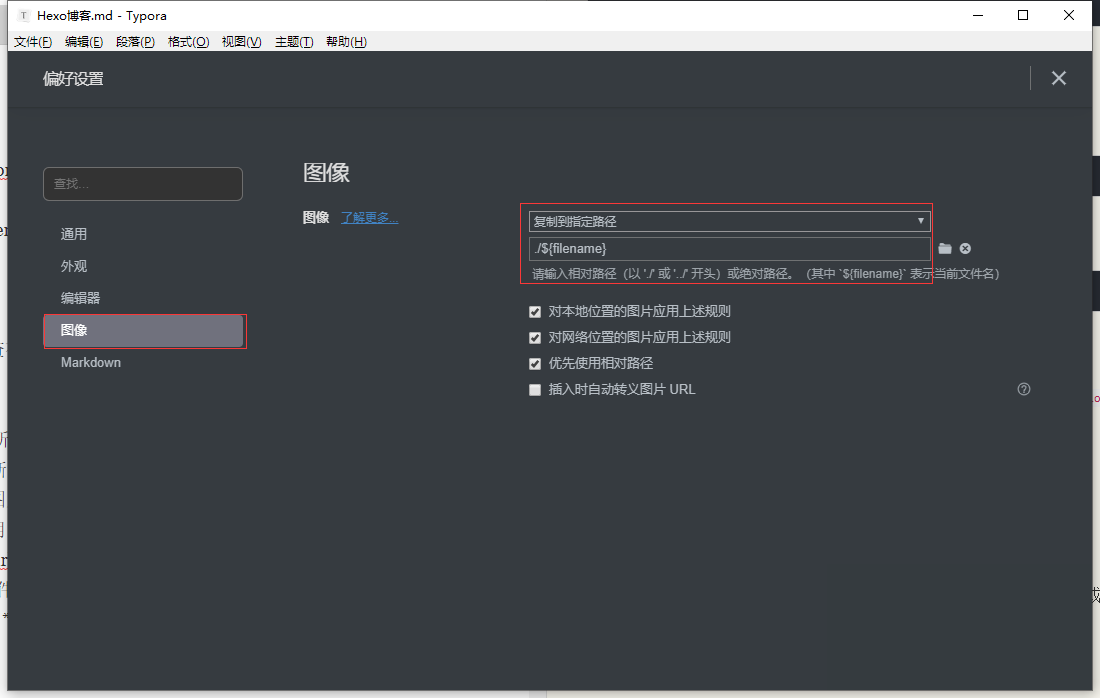Minimize the Typora window
Screen dimensions: 1100x698
[x=977, y=15]
